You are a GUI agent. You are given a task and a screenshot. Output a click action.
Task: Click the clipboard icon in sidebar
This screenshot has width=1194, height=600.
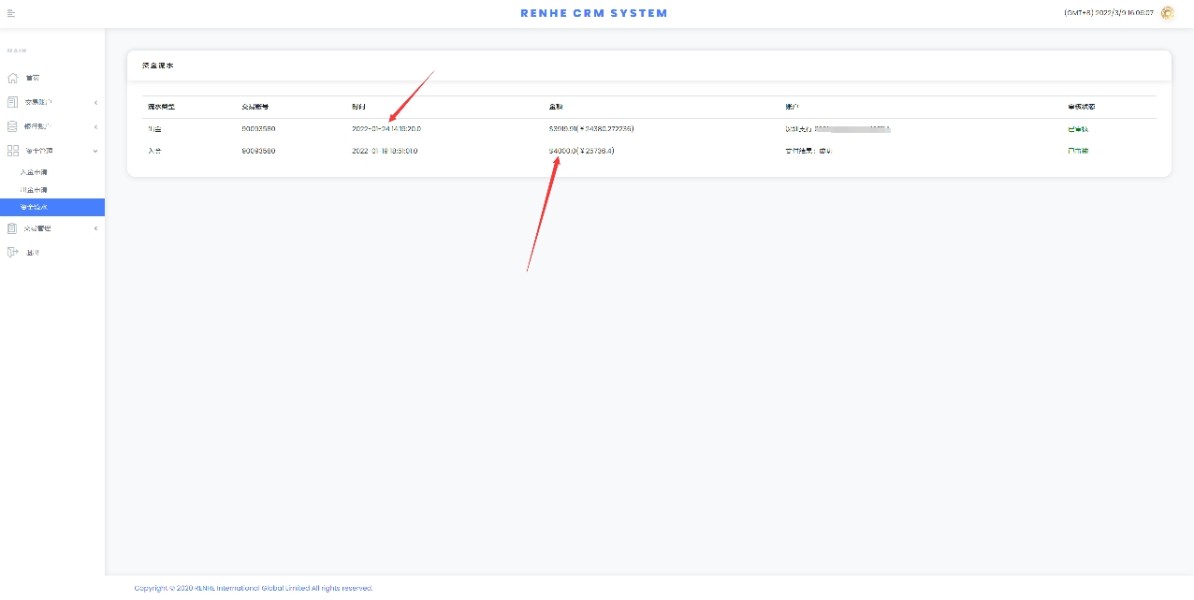[x=13, y=229]
